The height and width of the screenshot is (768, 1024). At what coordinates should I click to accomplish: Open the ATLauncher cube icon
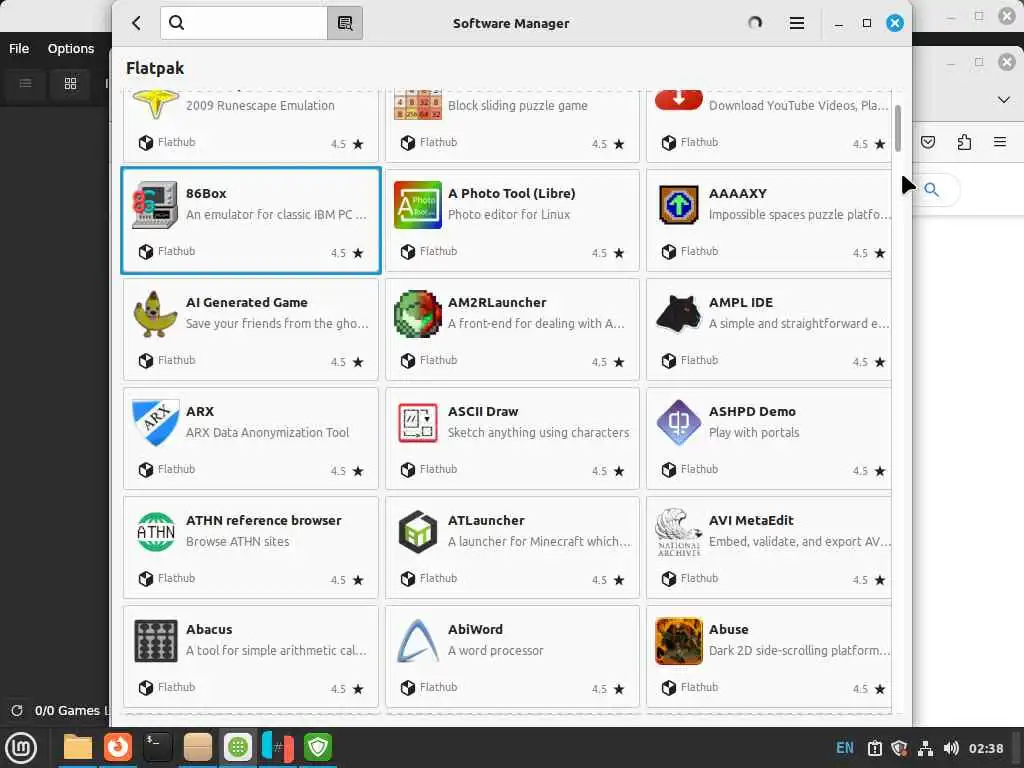(x=417, y=532)
